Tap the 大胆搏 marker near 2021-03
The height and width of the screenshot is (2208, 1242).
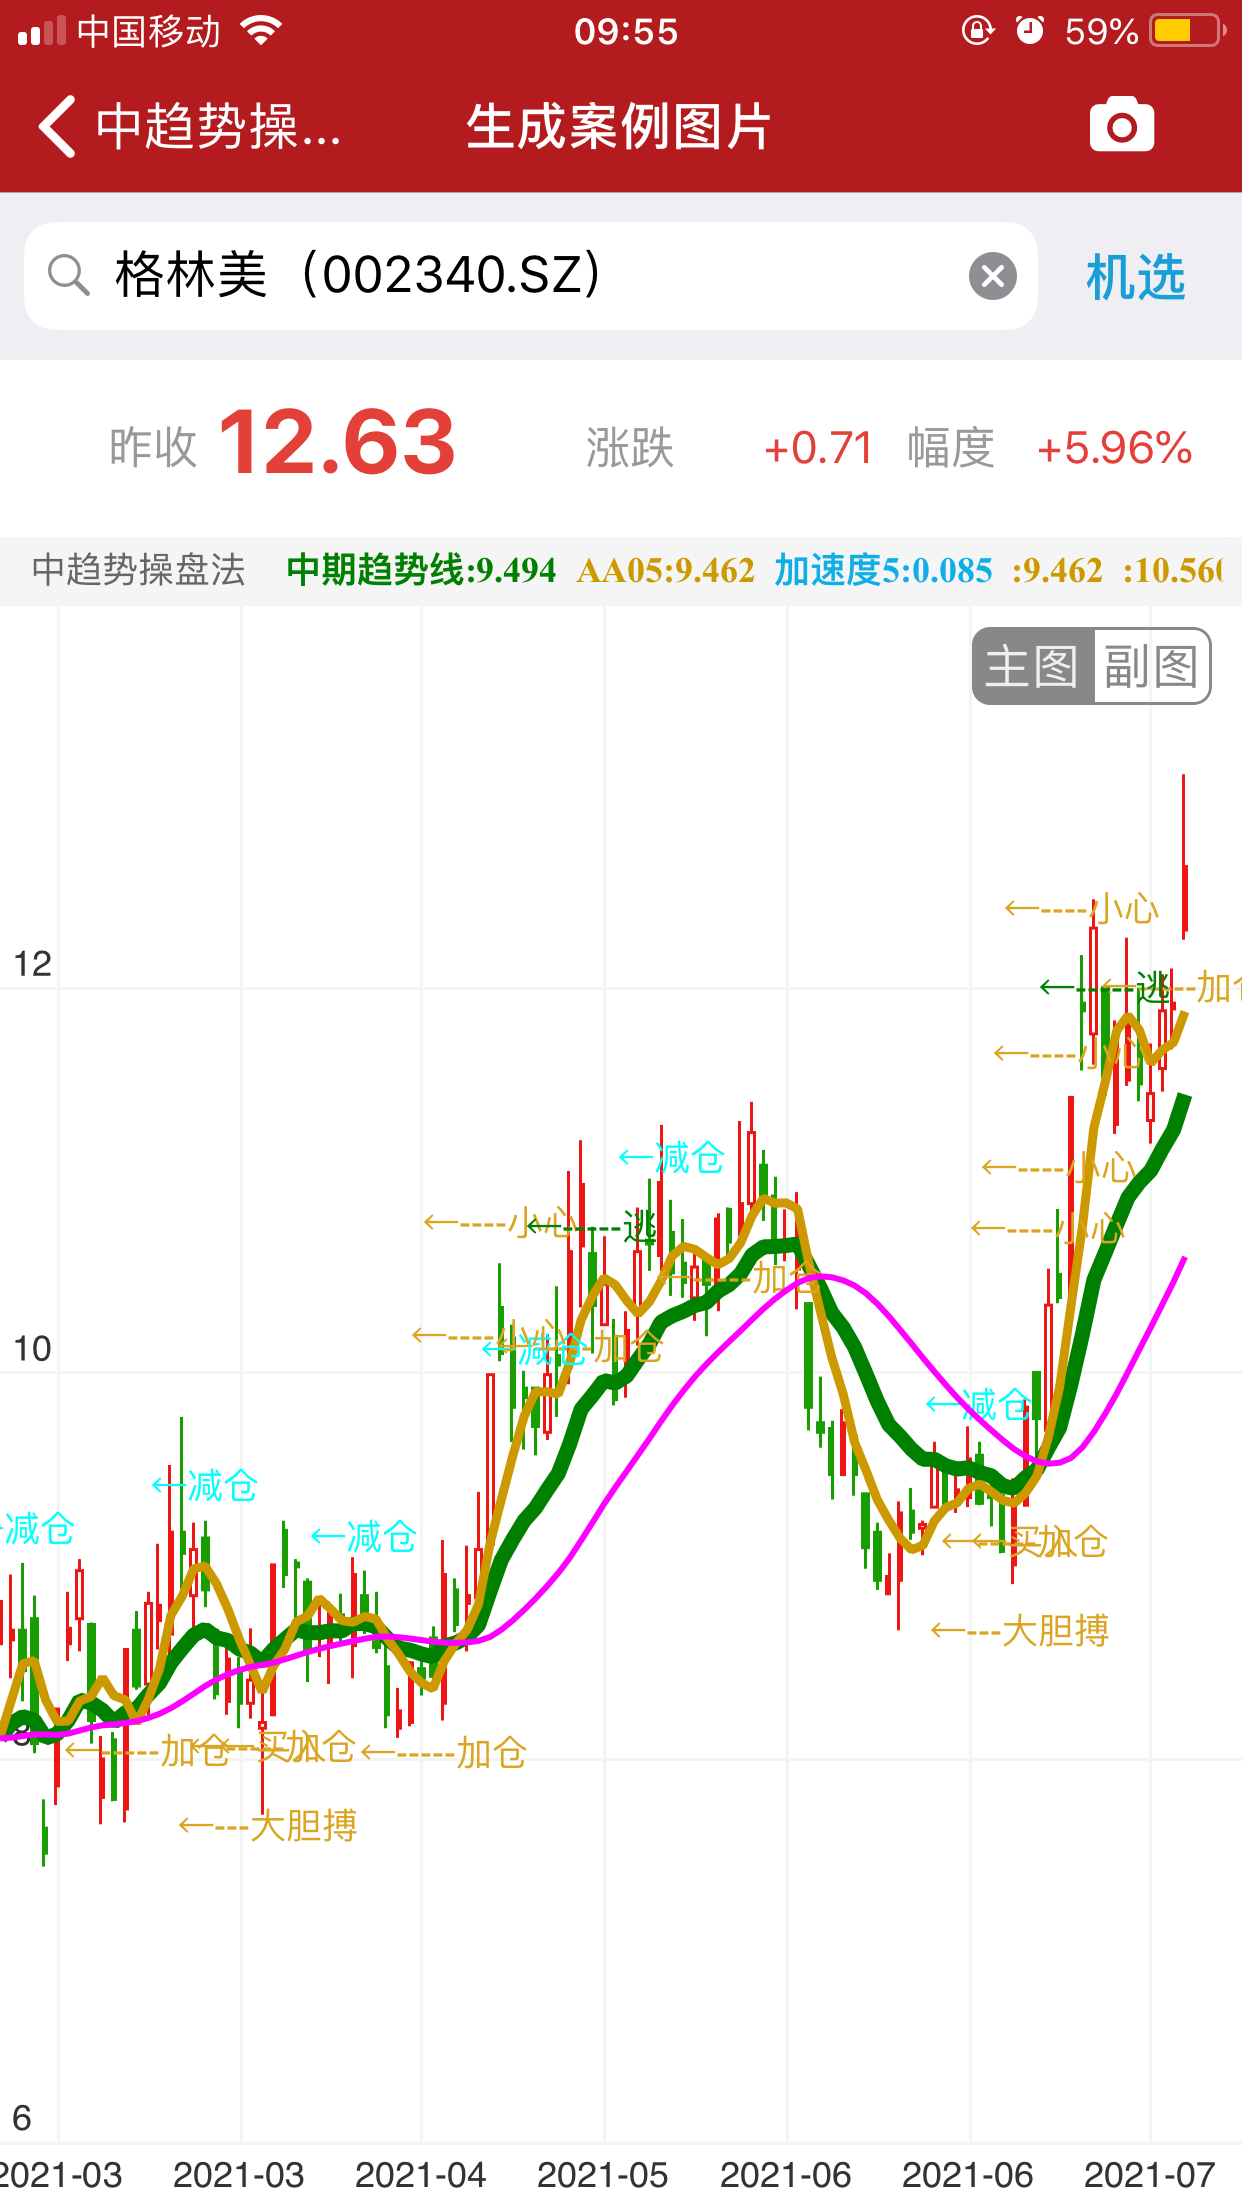302,1825
